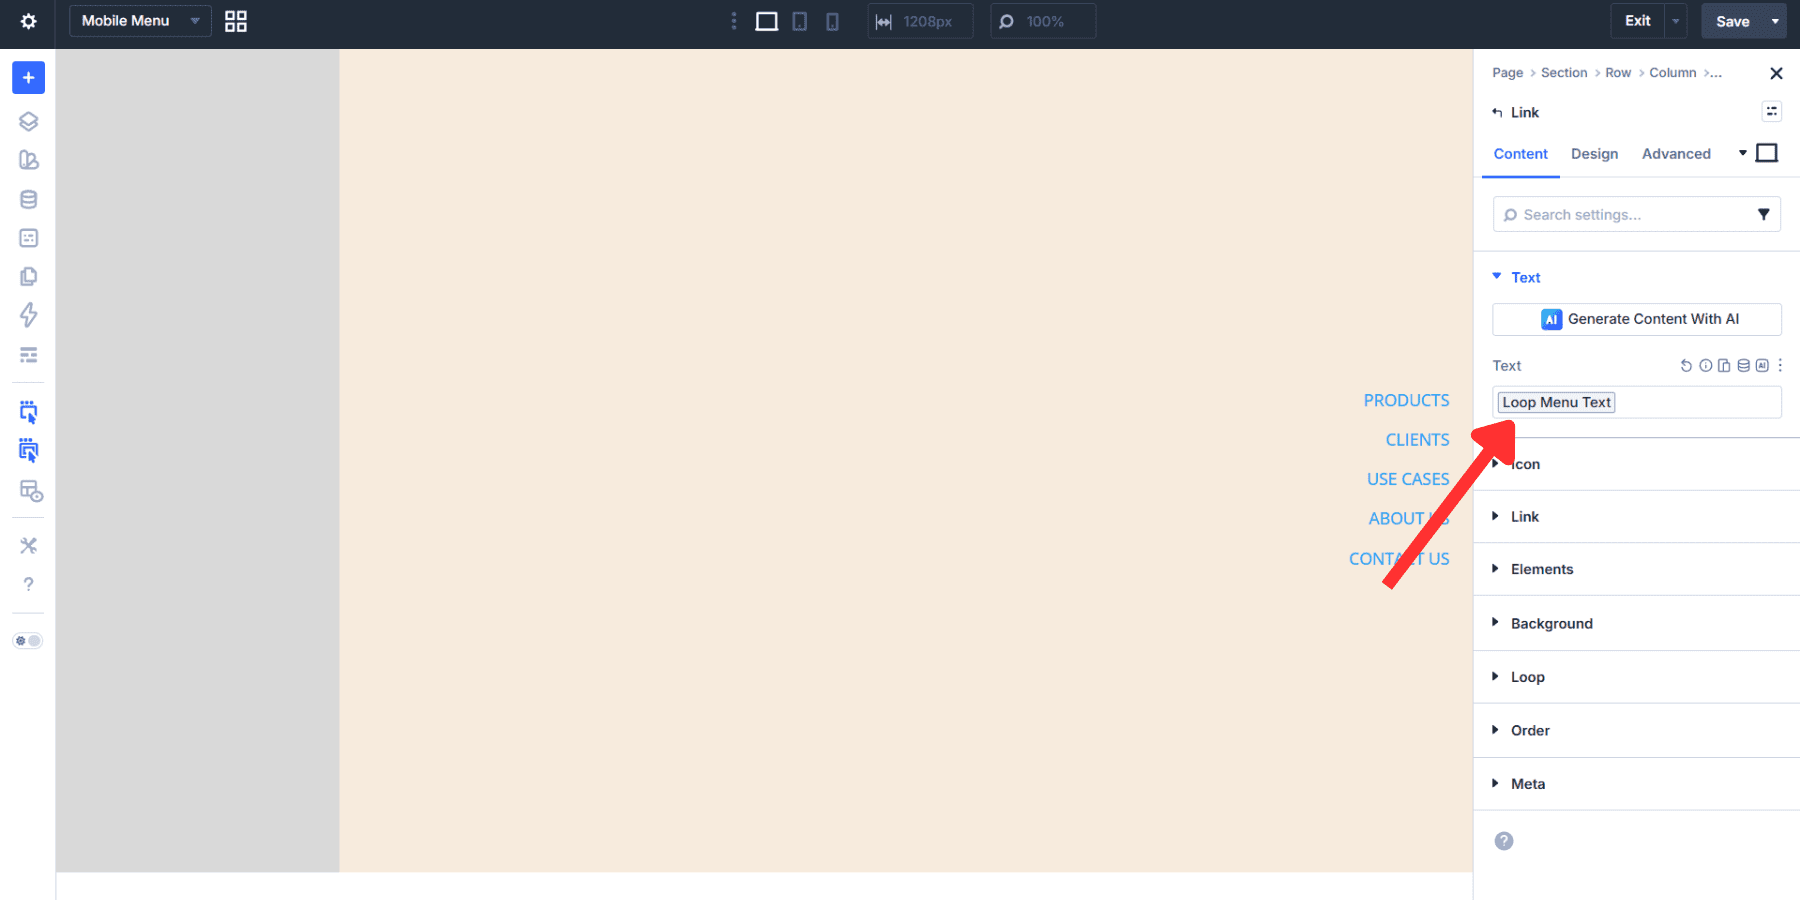Switch preview to mobile view

(x=832, y=21)
